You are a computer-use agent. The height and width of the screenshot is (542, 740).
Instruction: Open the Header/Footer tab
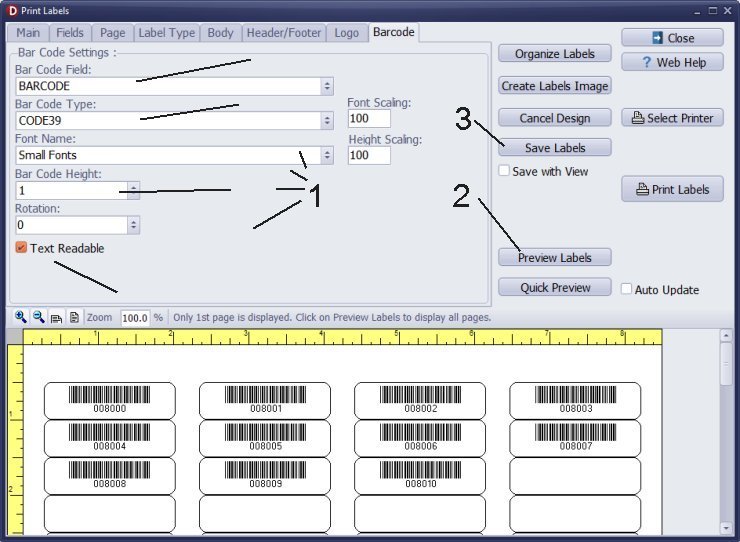(x=285, y=33)
